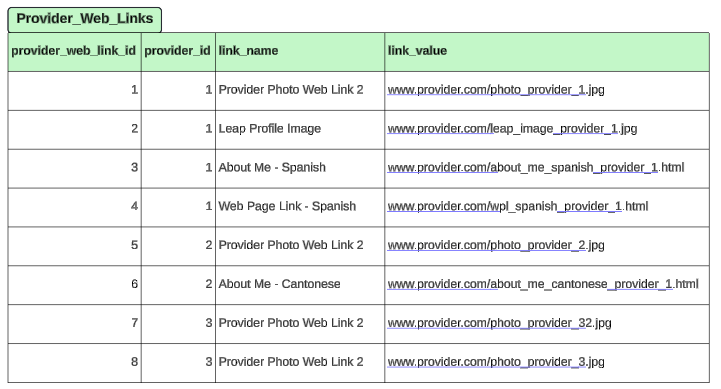This screenshot has width=721, height=389.
Task: Open the wpl_spanish_provider_1.html link
Action: [x=518, y=206]
